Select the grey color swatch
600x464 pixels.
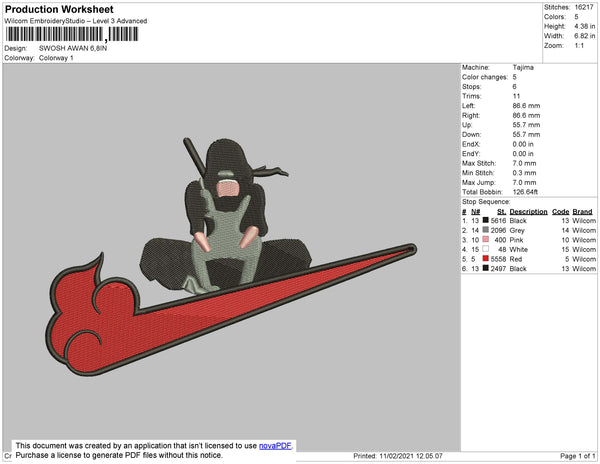point(486,230)
